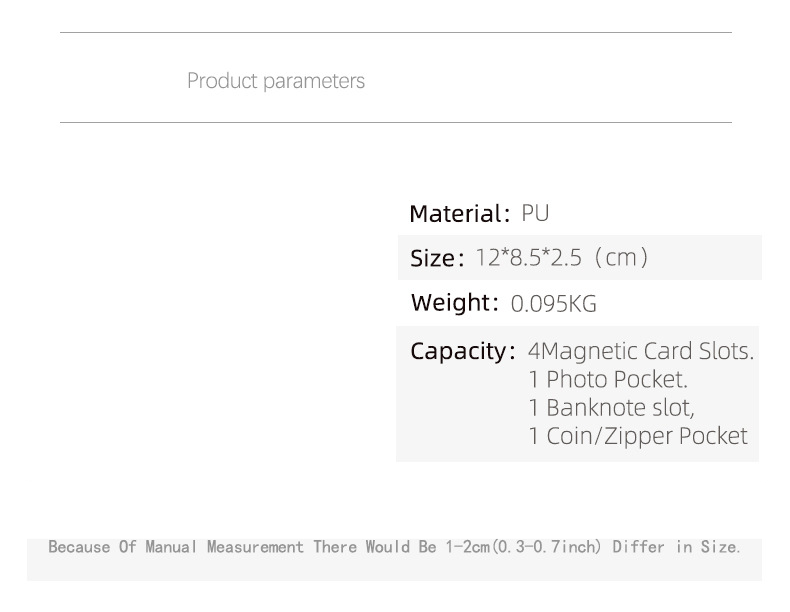Click the horizontal line above Product parameters
Image resolution: width=790 pixels, height=612 pixels.
pos(395,33)
